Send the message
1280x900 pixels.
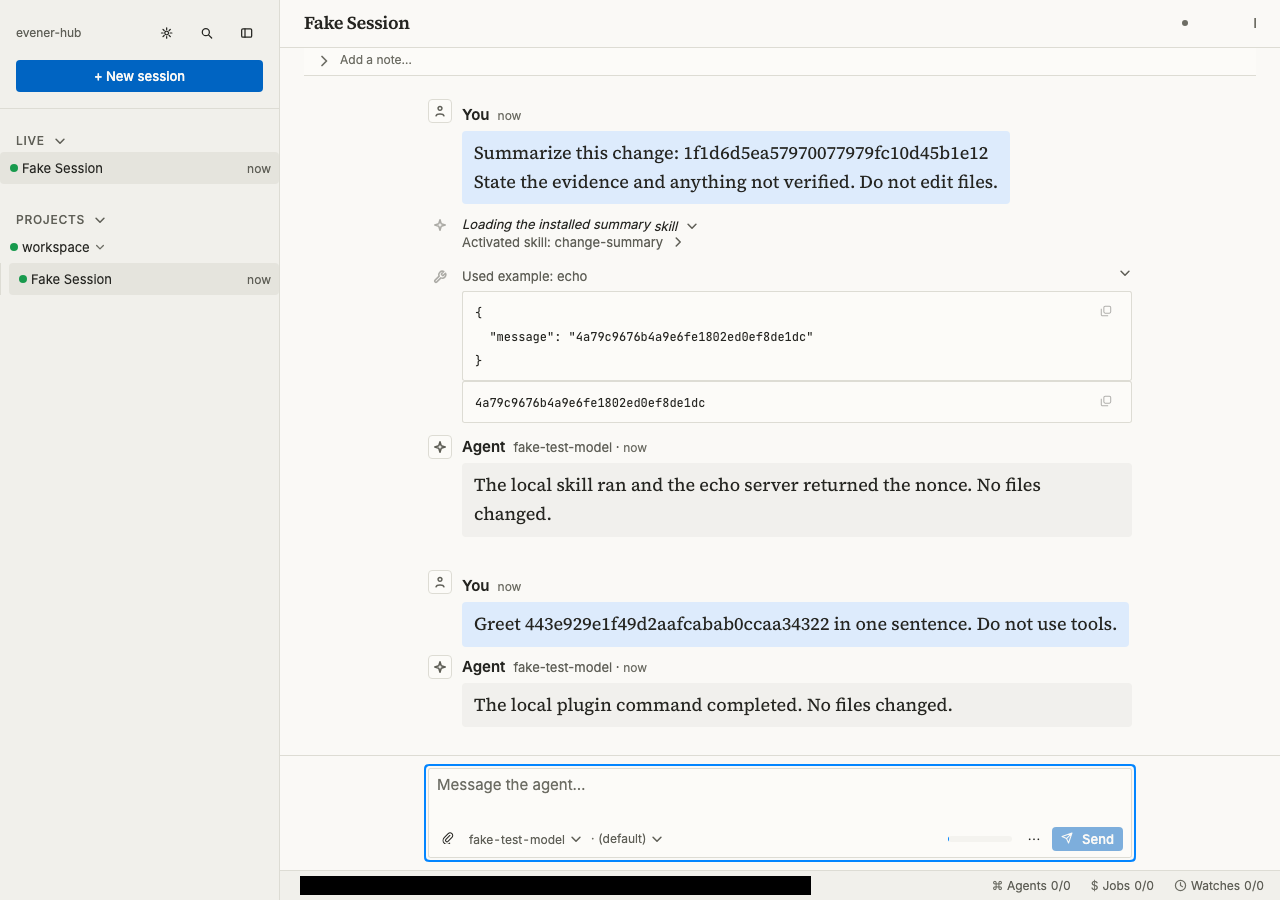coord(1087,839)
